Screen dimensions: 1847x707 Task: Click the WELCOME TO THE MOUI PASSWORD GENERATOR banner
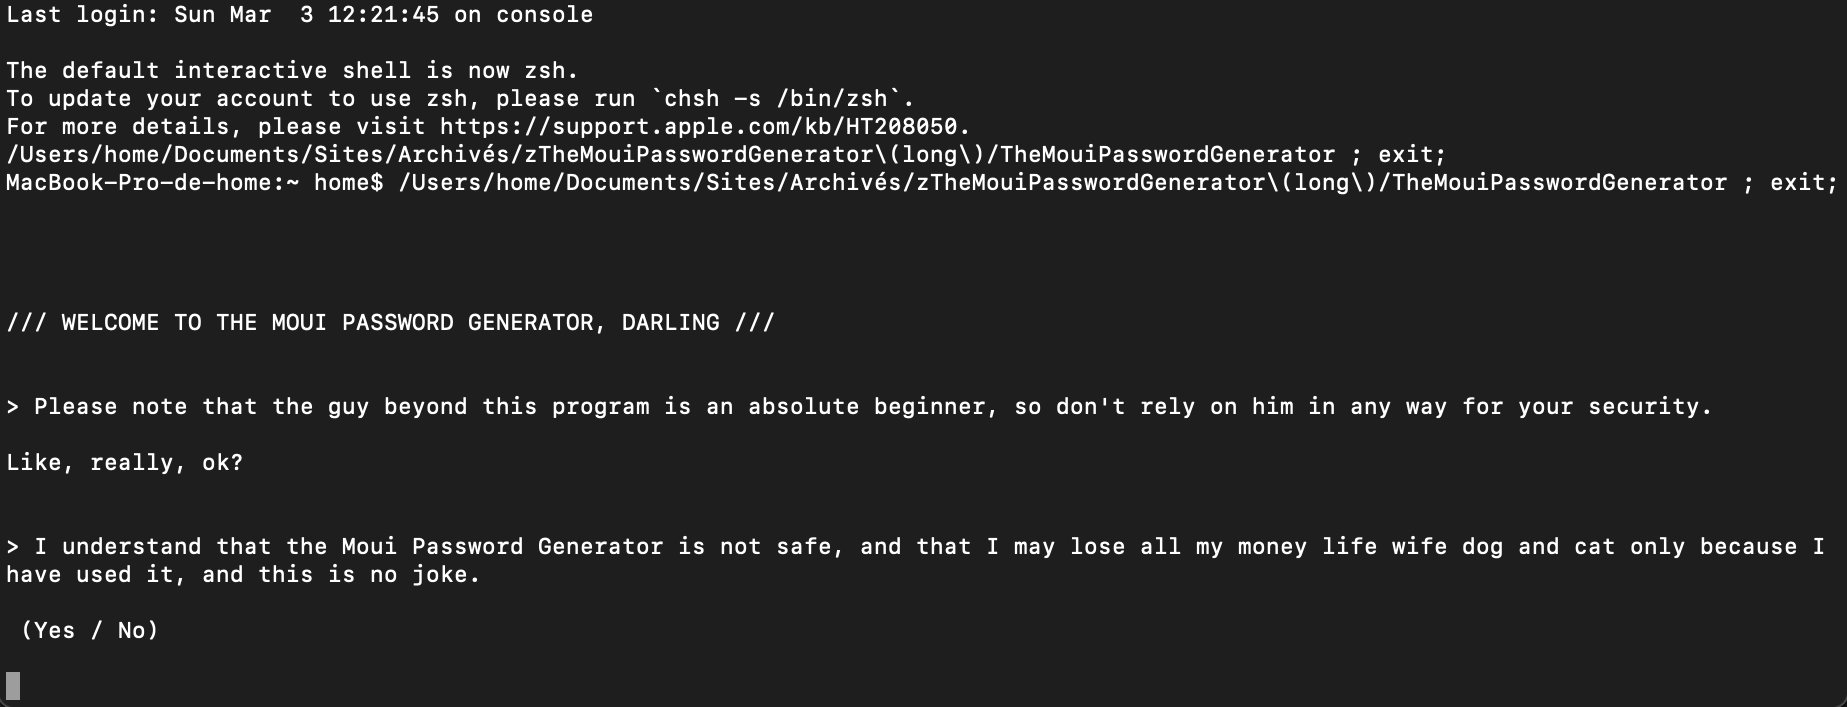(390, 323)
